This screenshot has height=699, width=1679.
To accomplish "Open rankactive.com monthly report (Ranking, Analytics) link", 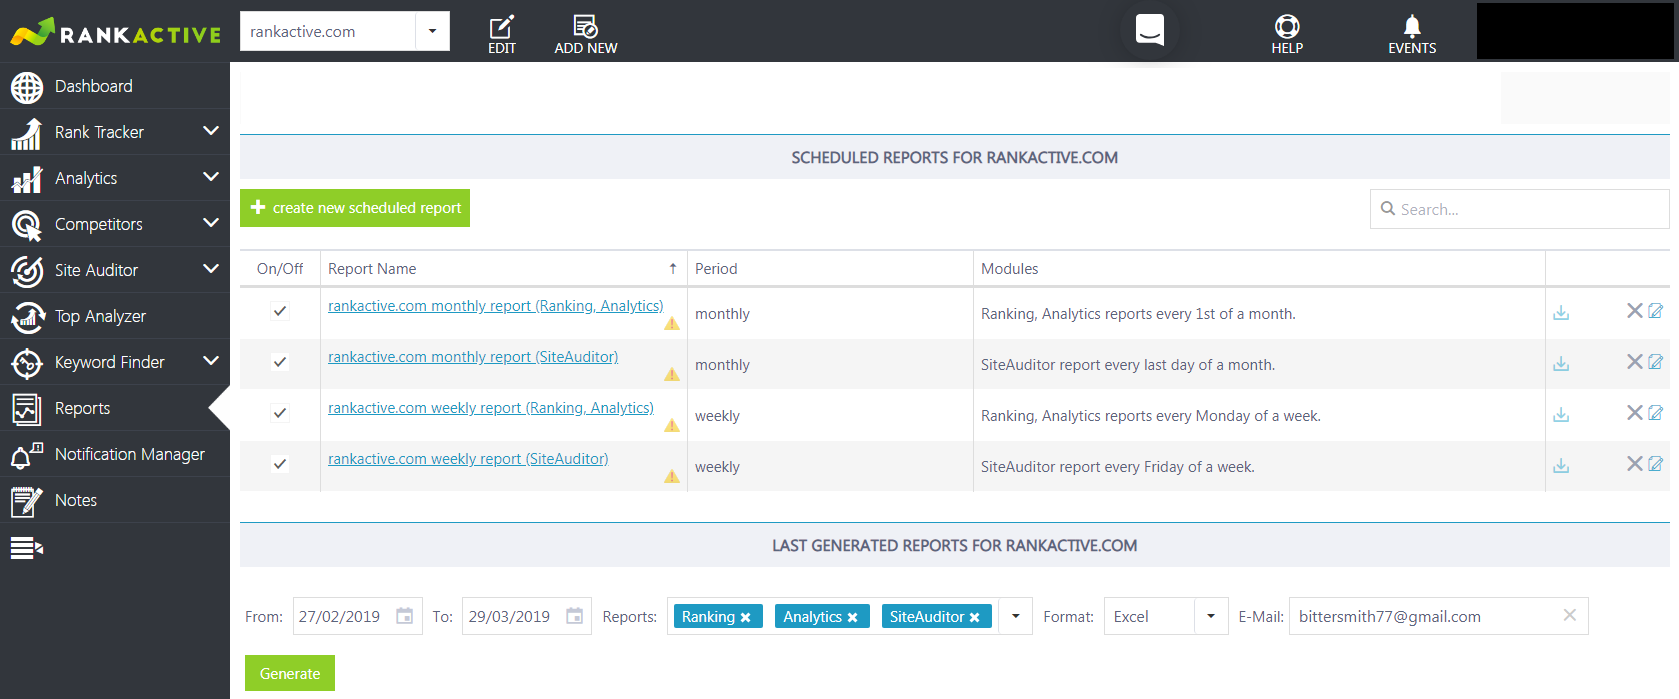I will click(x=495, y=306).
